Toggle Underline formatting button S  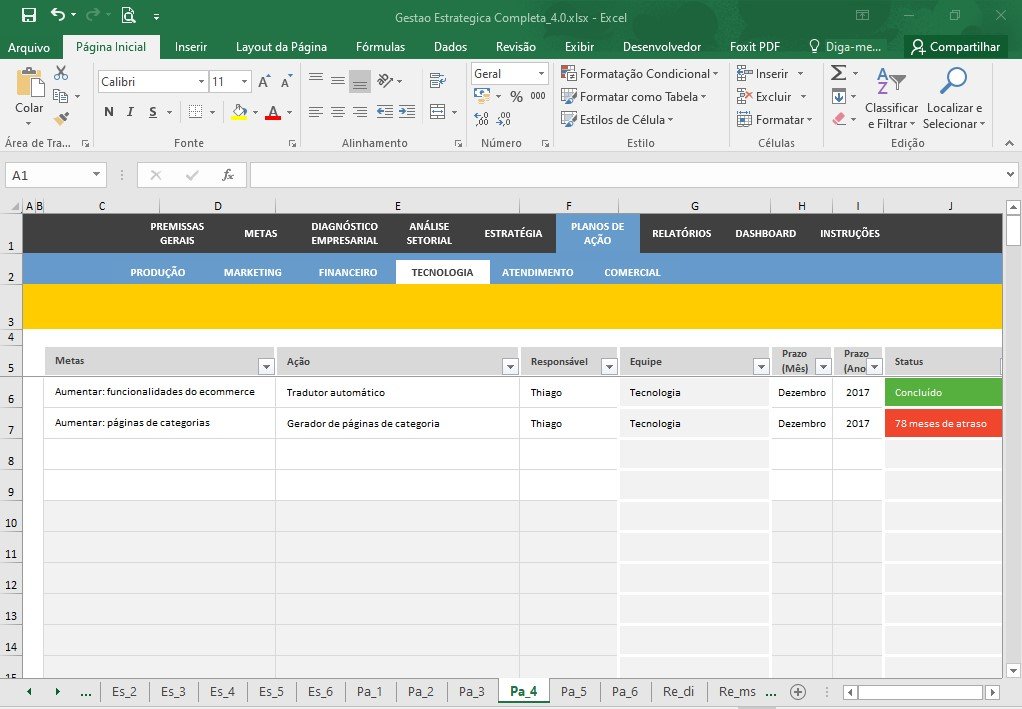coord(153,112)
